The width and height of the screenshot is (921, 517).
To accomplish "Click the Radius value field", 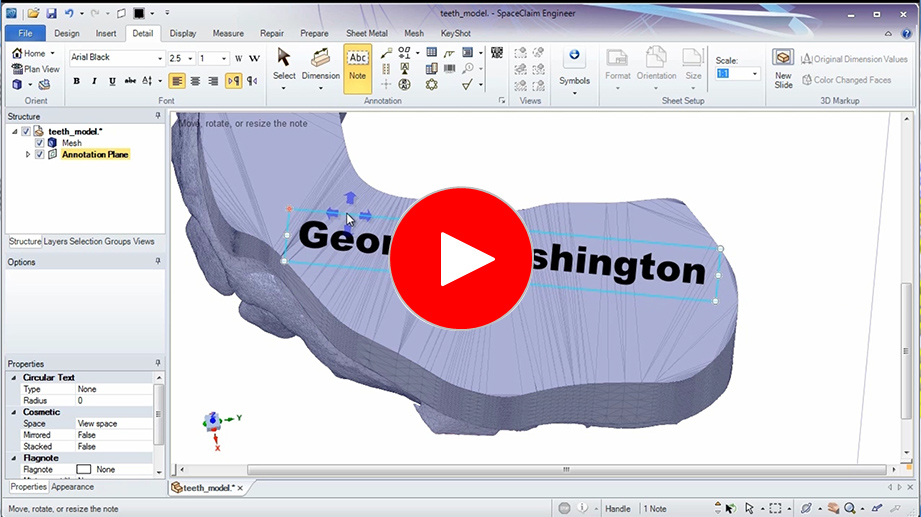I will coord(115,401).
